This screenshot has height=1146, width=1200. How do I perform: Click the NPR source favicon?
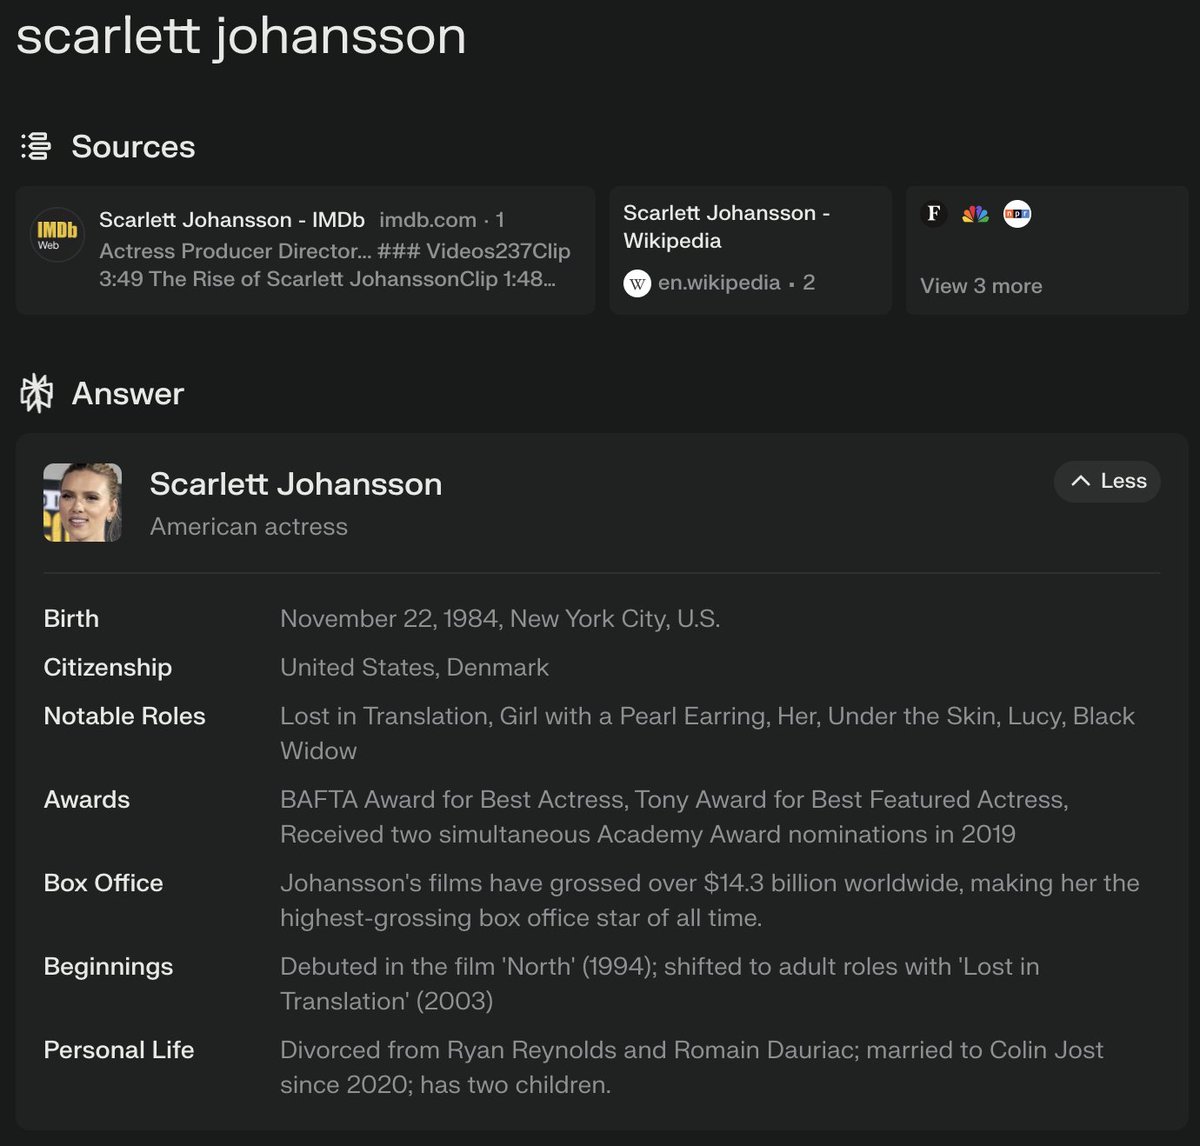coord(1017,213)
